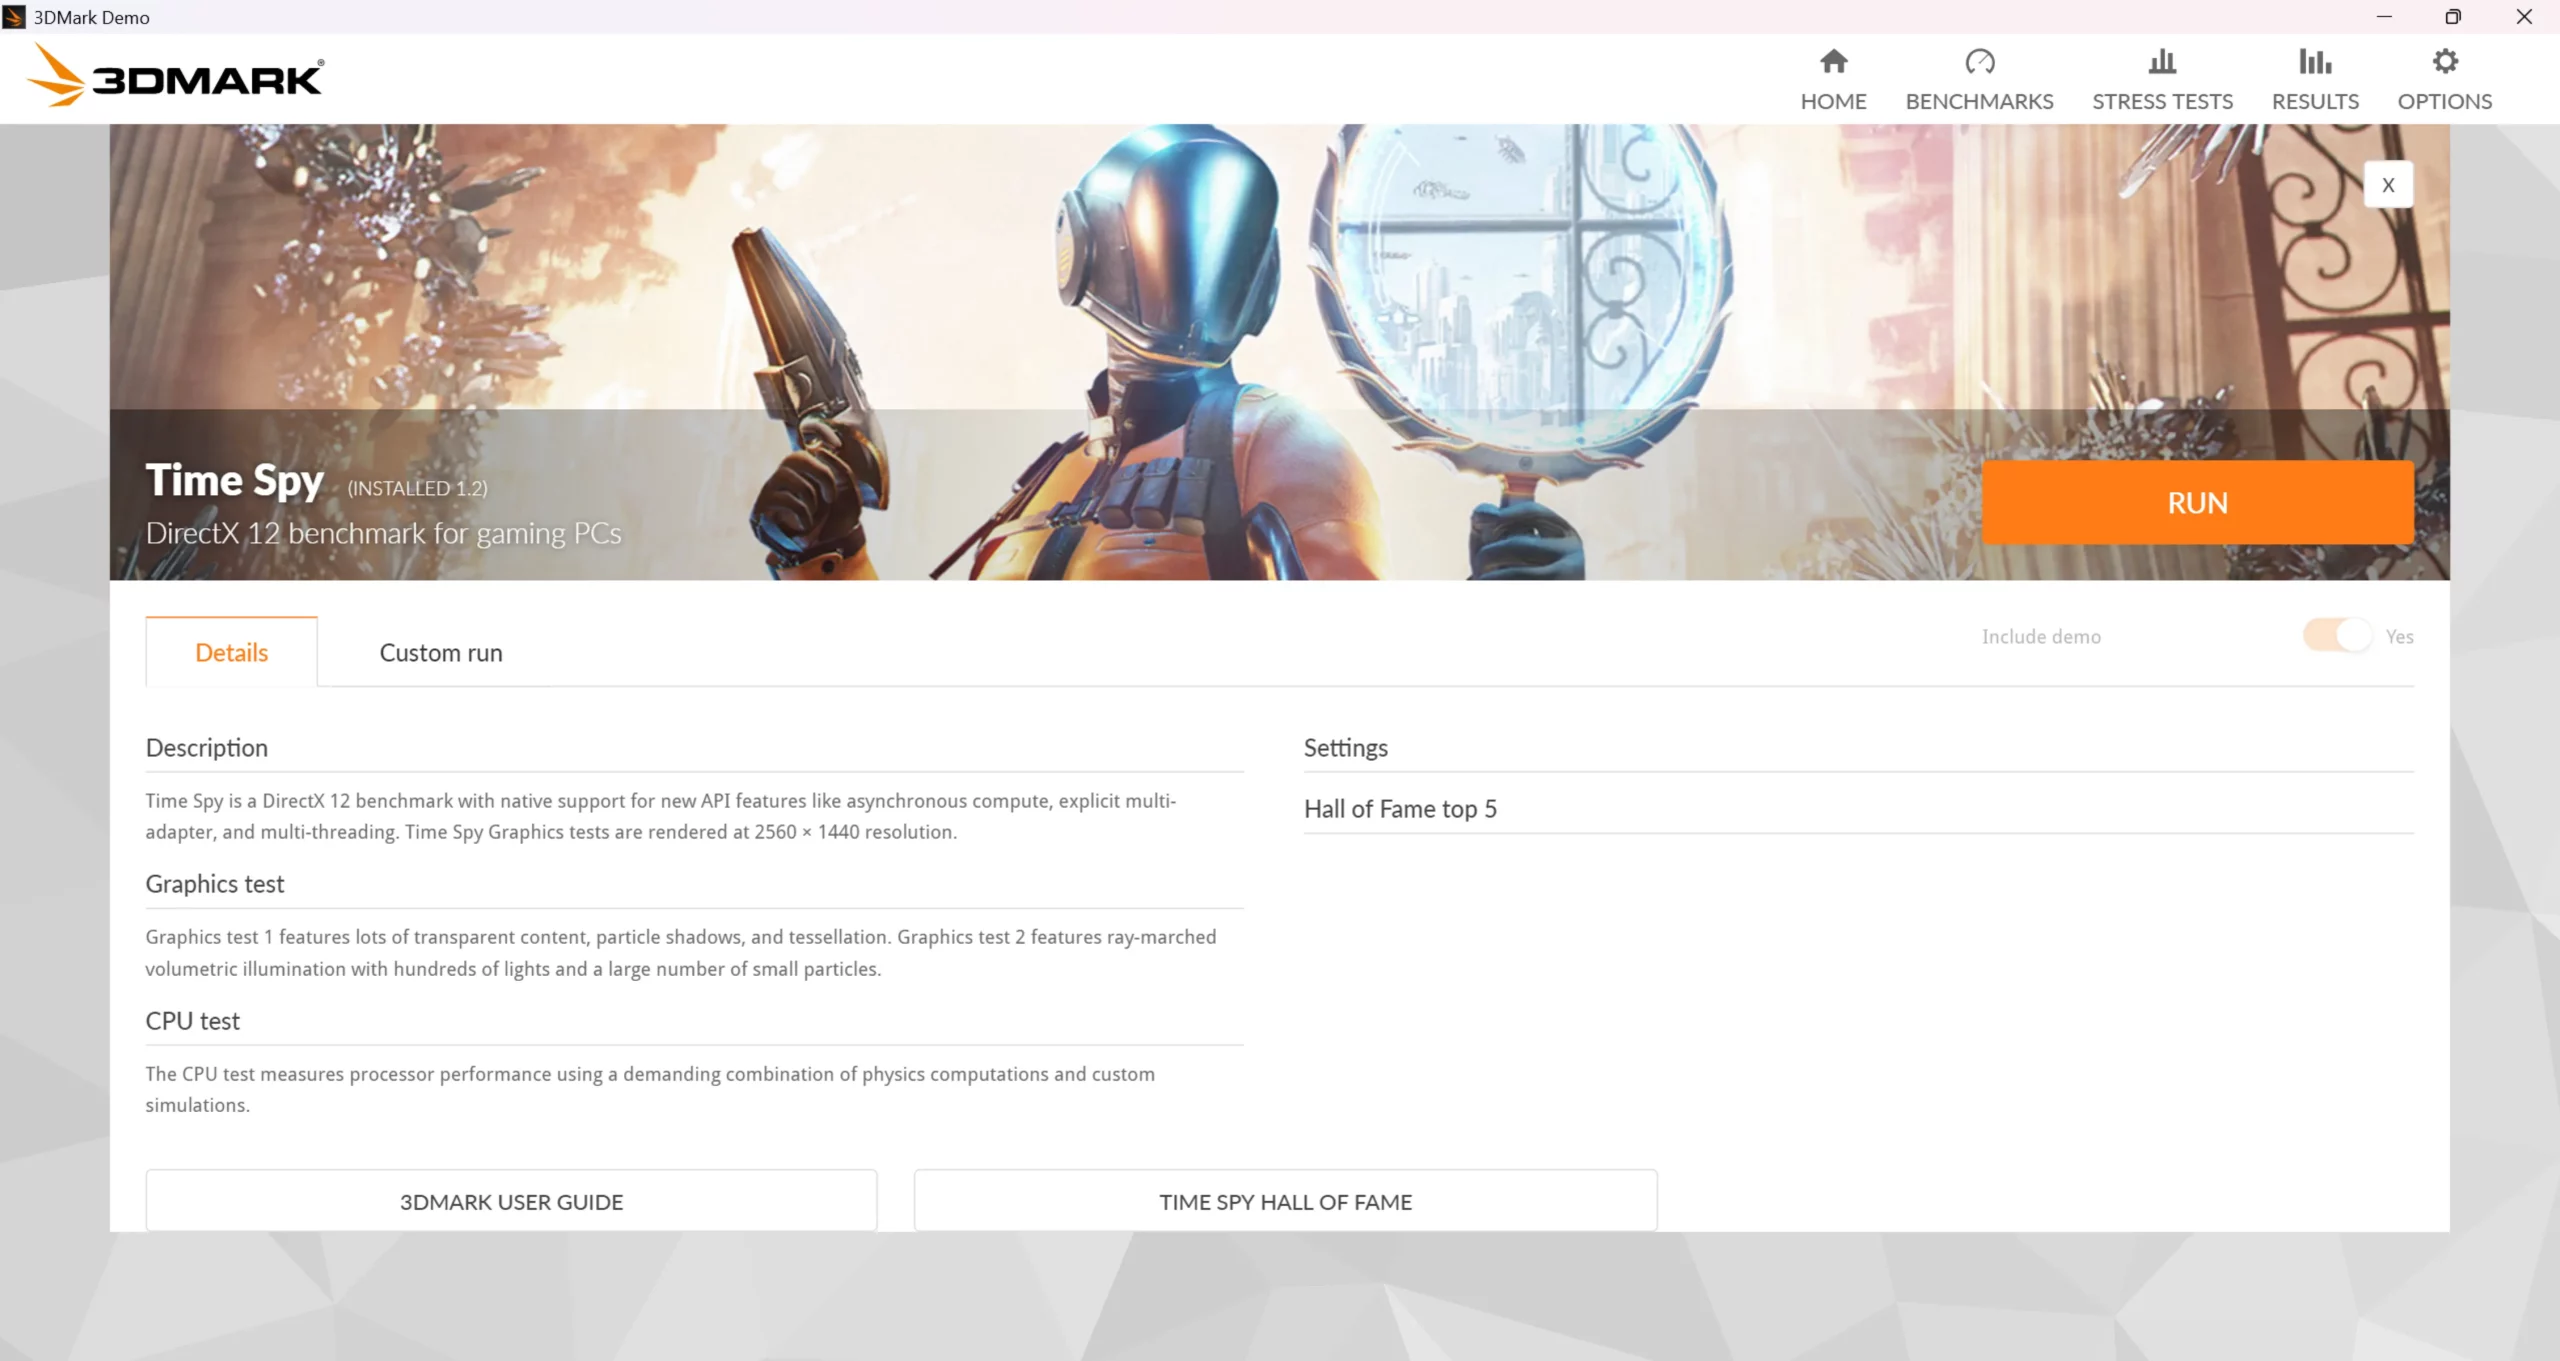The width and height of the screenshot is (2560, 1361).
Task: Switch to the Custom run tab
Action: coord(441,653)
